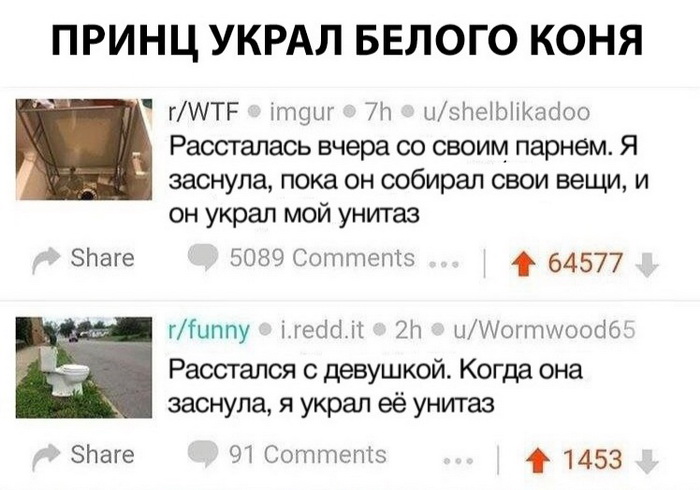
Task: Click the share arrow on the second post
Action: [46, 457]
